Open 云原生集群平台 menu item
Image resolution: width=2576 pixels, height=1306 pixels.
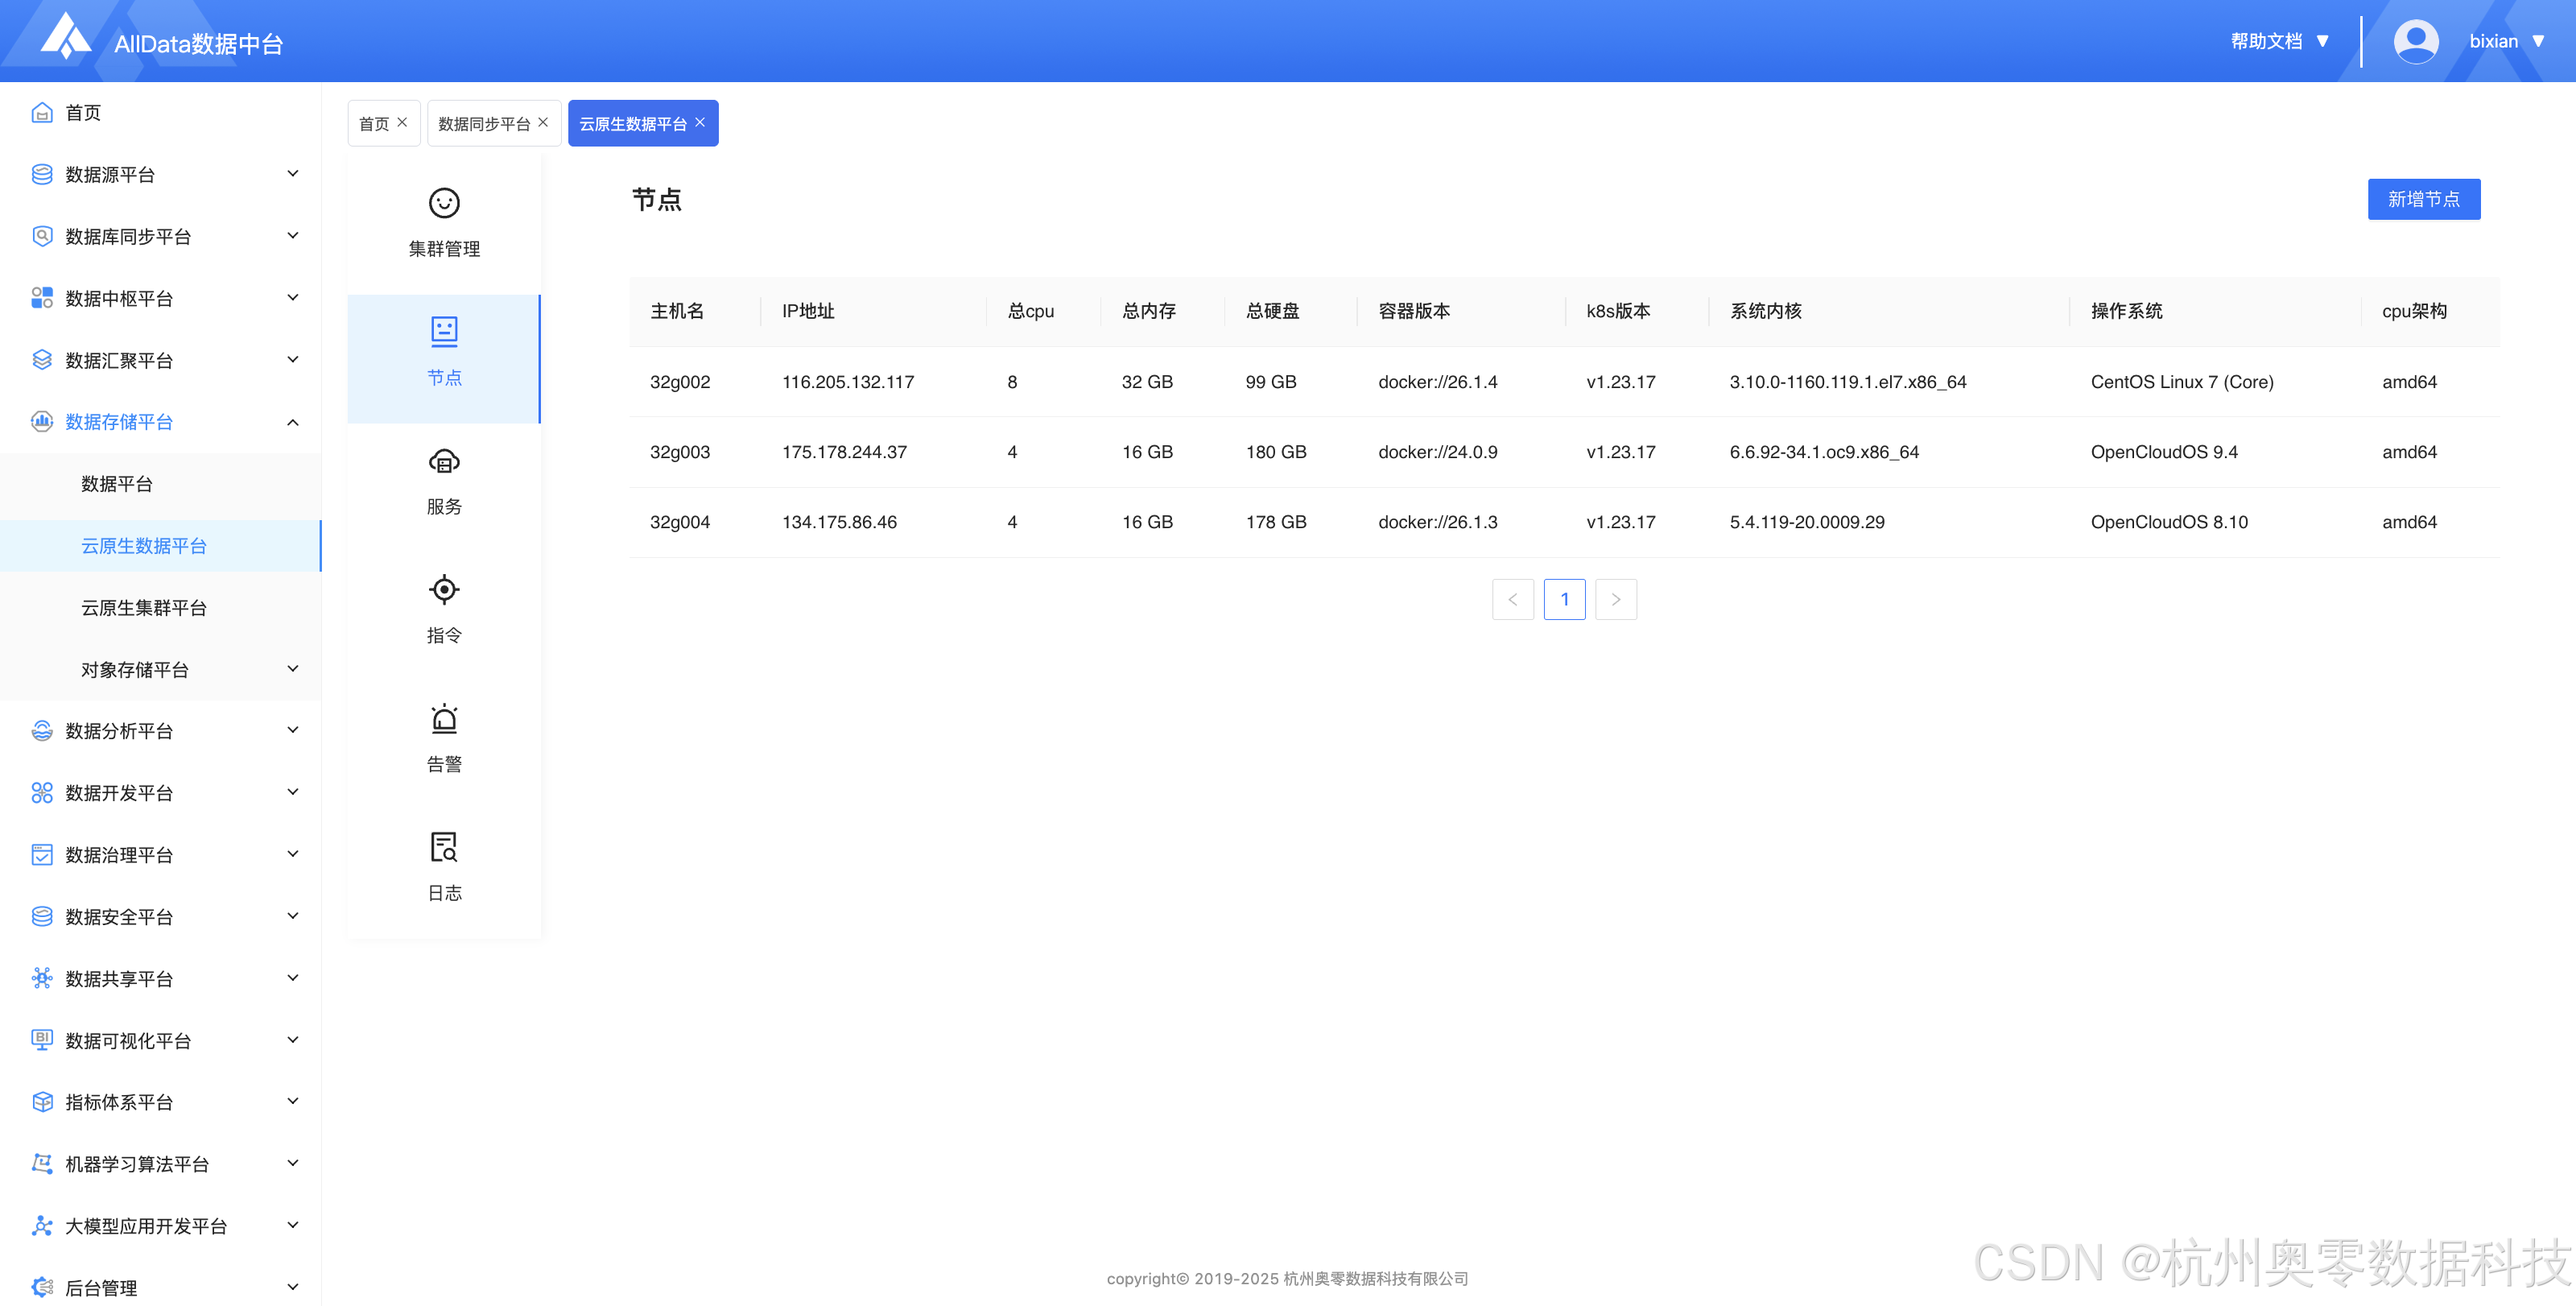coord(144,607)
